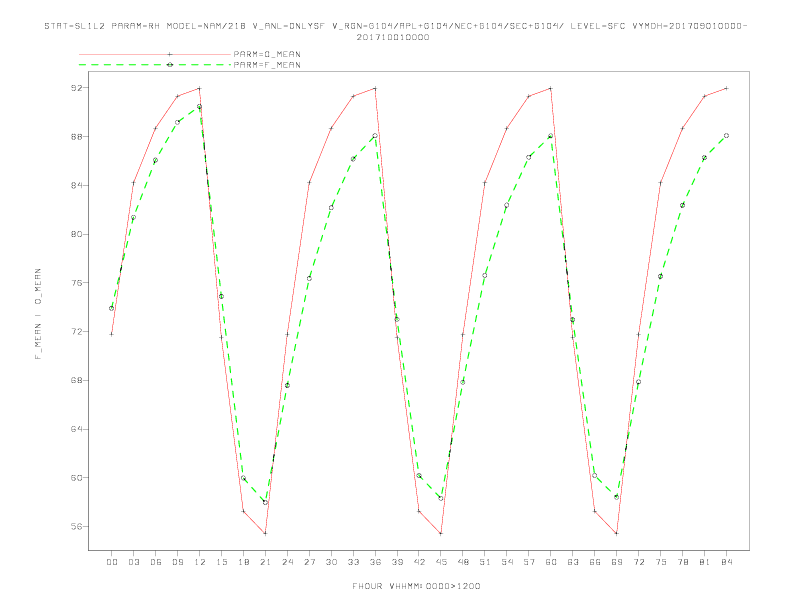Click red O_MEAN minimum point at hour 21
Screen dimensions: 792x612
coord(265,533)
